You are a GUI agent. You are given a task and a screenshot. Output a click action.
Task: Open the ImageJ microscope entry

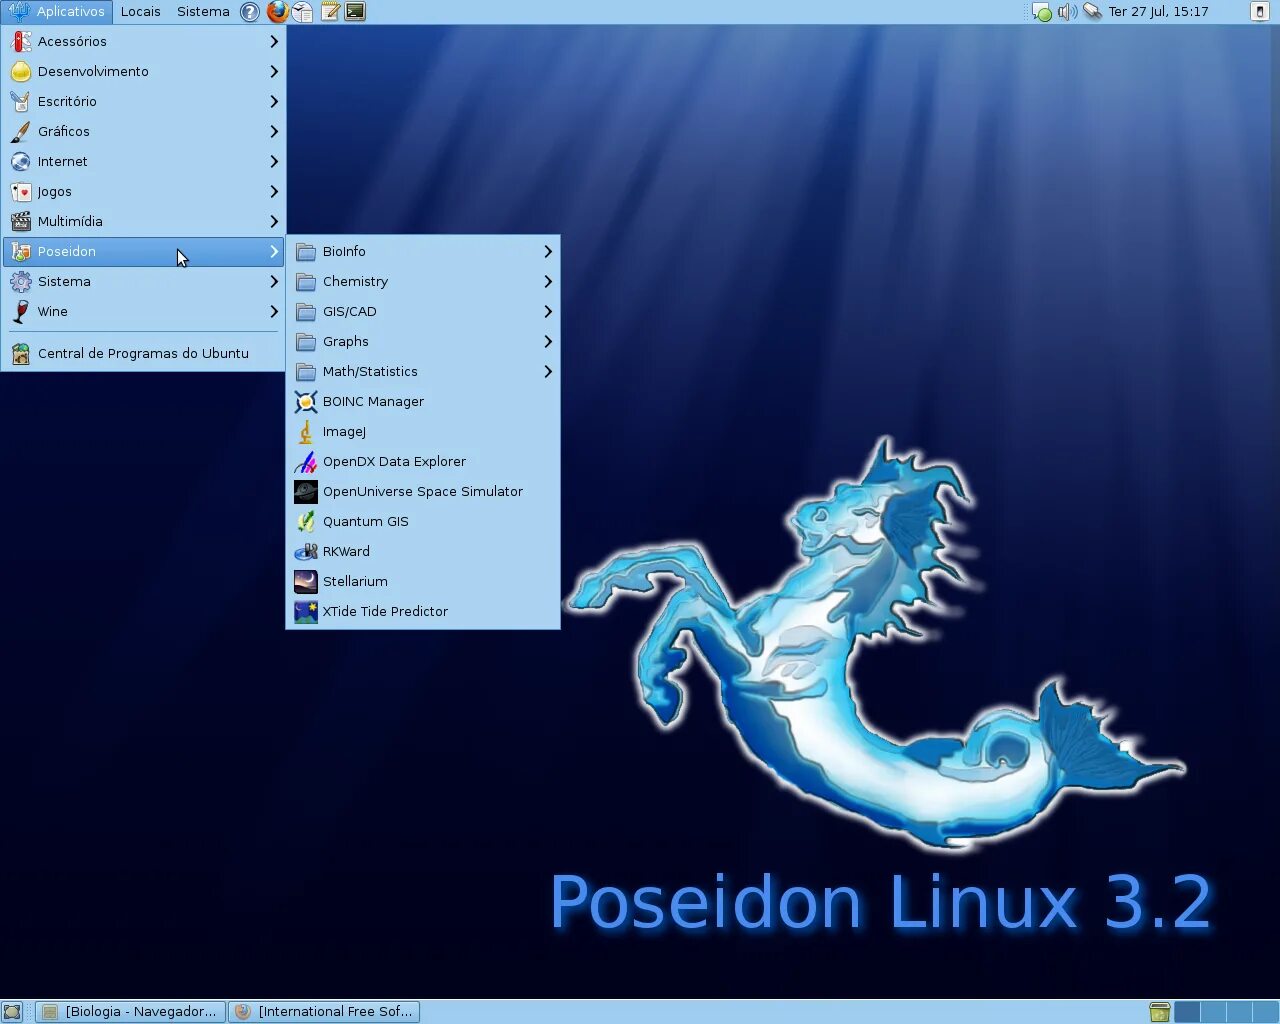coord(423,431)
